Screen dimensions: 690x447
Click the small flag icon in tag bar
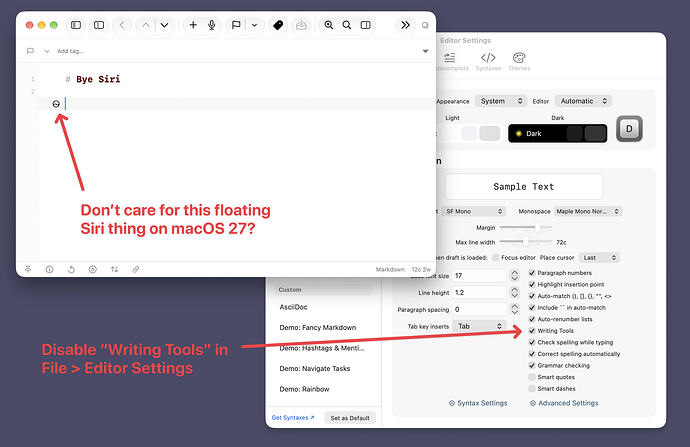click(x=30, y=51)
